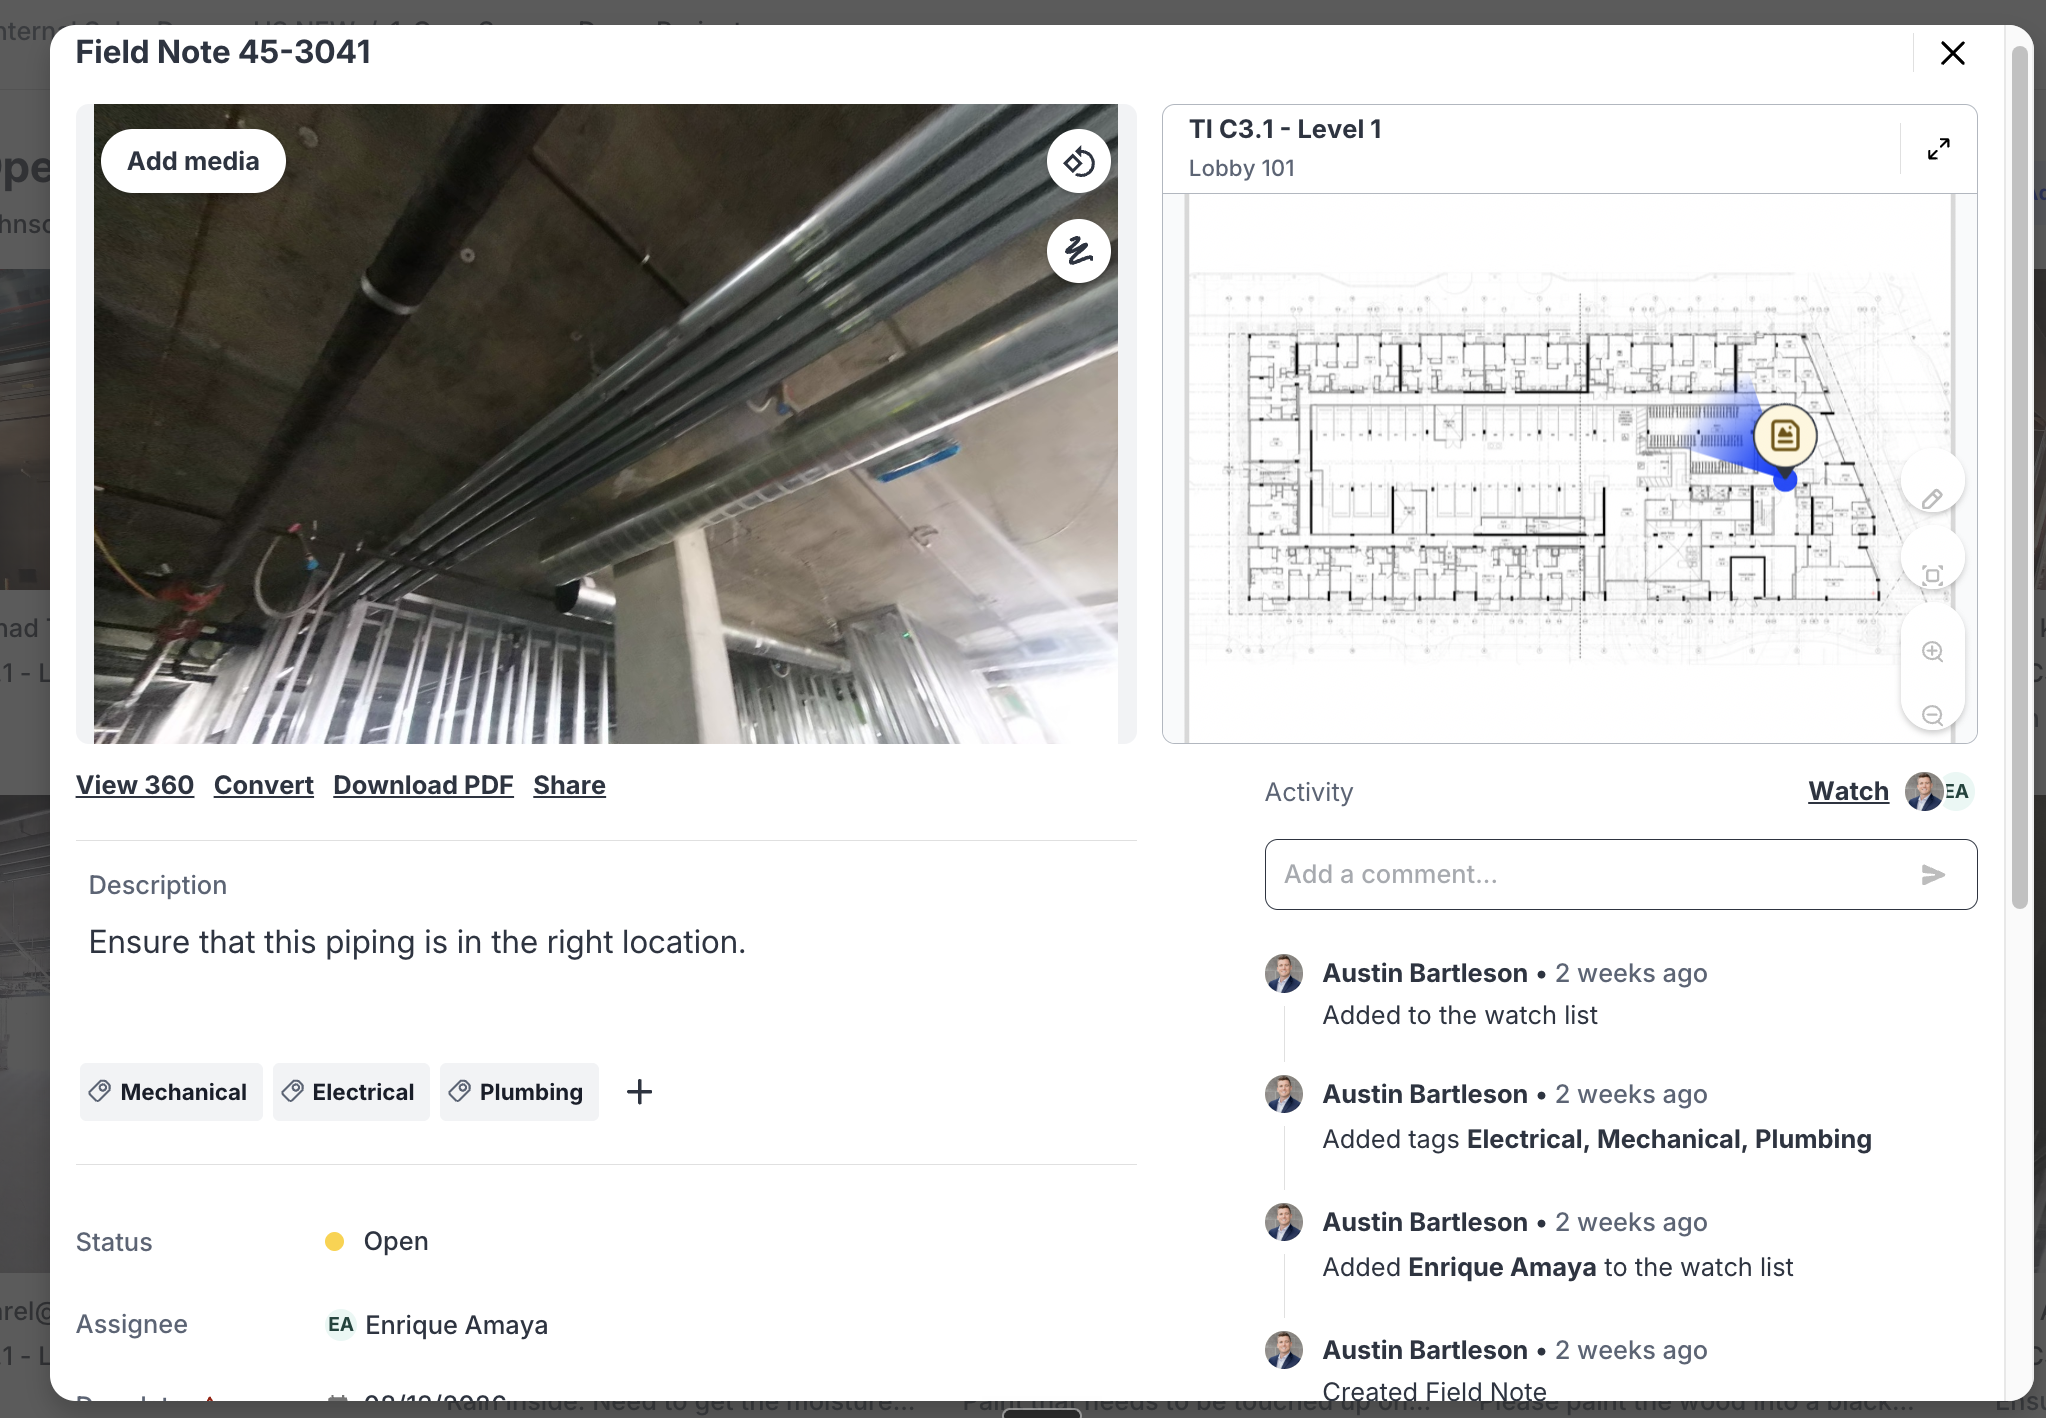Image resolution: width=2046 pixels, height=1418 pixels.
Task: Add a new tag with plus icon
Action: [x=639, y=1092]
